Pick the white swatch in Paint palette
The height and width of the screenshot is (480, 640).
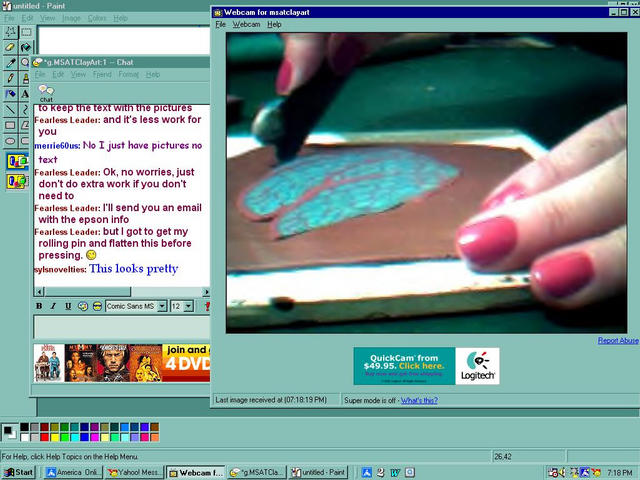[24, 437]
